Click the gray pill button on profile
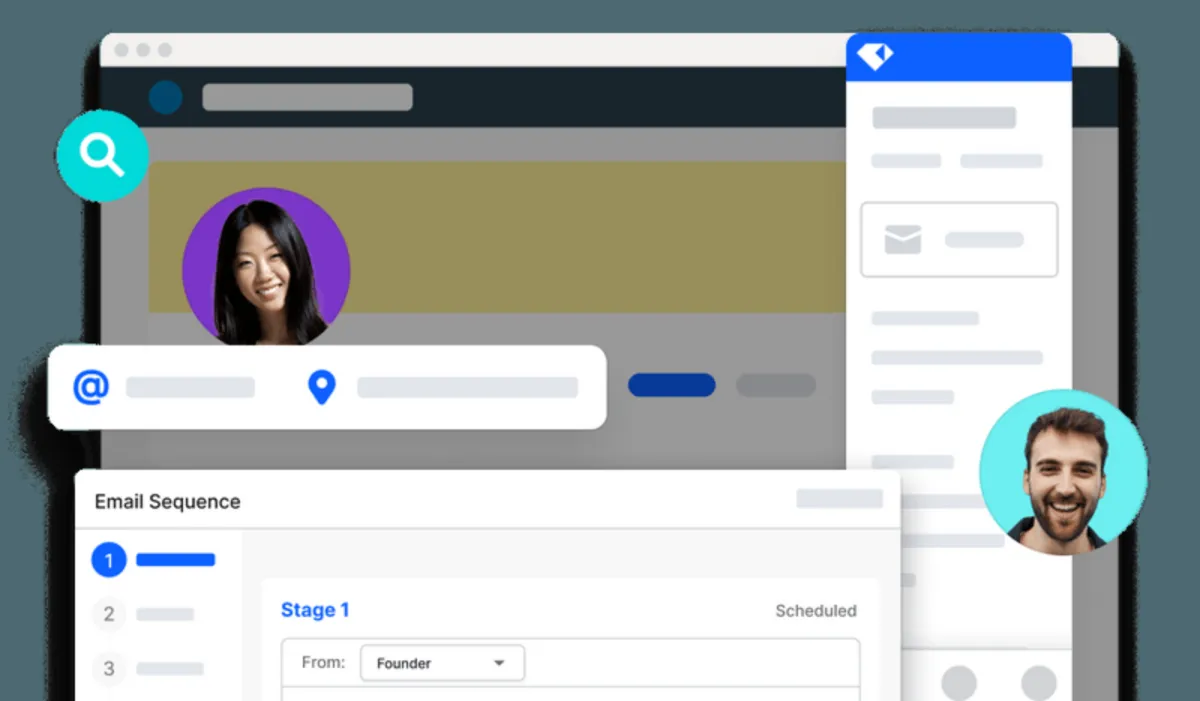This screenshot has width=1200, height=701. 776,385
